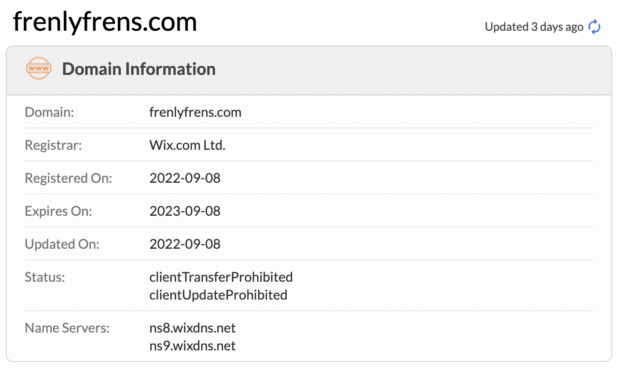Viewport: 618px width, 370px height.
Task: Click the "Registrar:" field label
Action: coord(53,145)
